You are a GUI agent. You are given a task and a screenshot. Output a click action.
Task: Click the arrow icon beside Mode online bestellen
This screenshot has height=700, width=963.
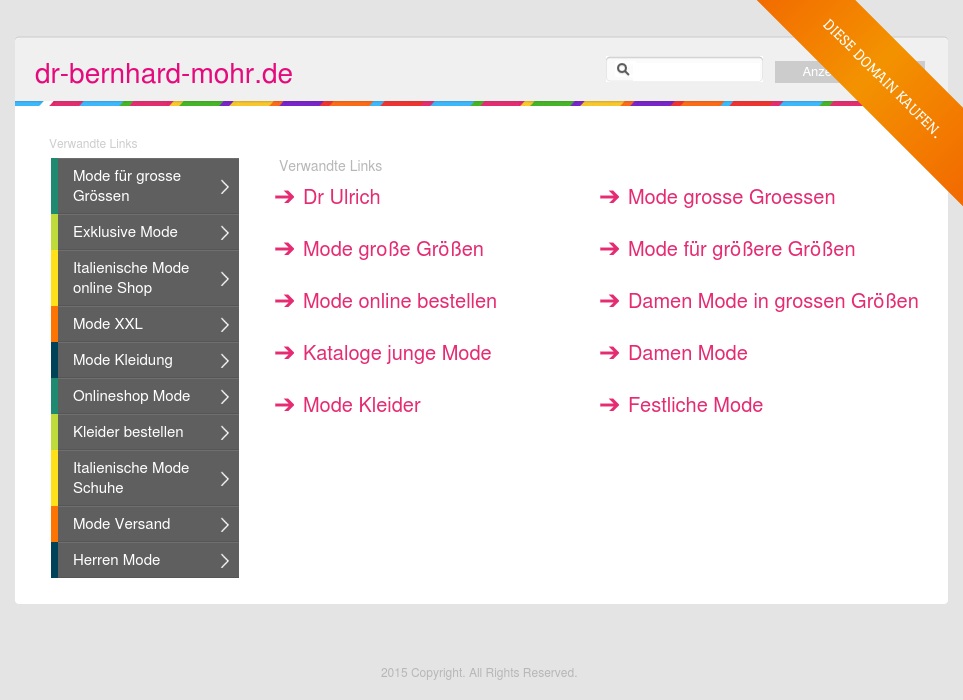click(x=285, y=301)
